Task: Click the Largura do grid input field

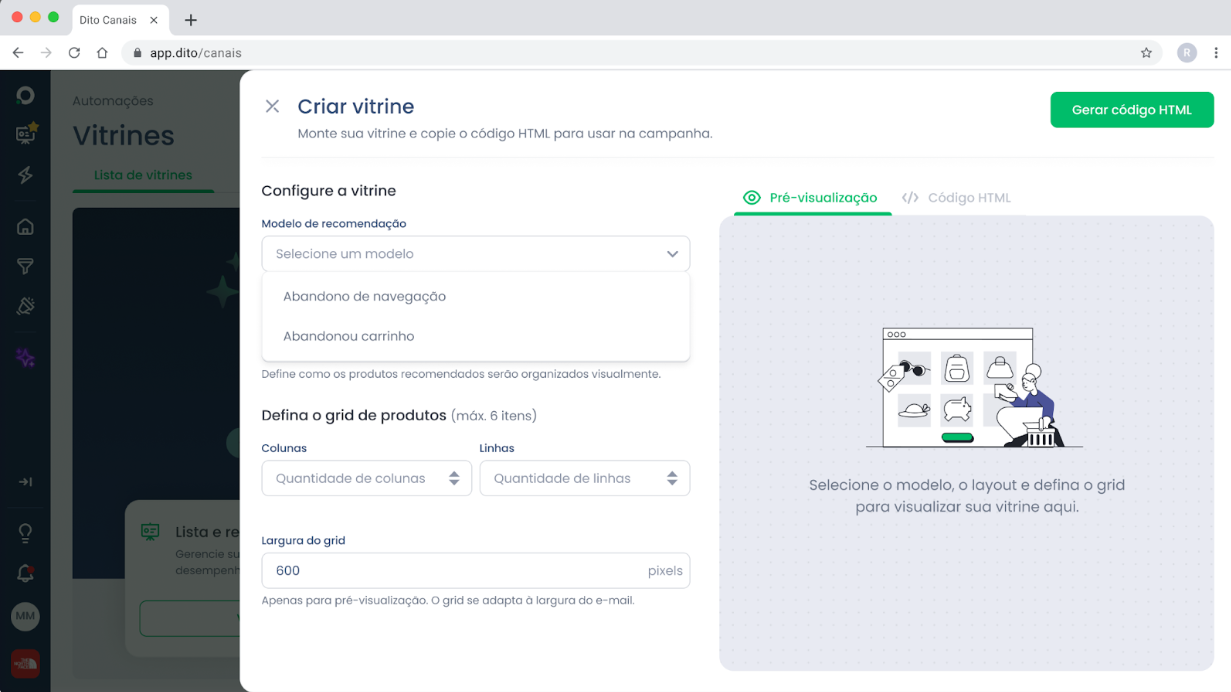Action: (x=476, y=571)
